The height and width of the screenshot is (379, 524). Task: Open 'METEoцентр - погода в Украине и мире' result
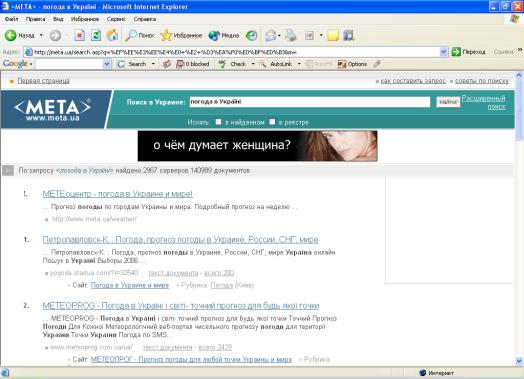click(118, 194)
